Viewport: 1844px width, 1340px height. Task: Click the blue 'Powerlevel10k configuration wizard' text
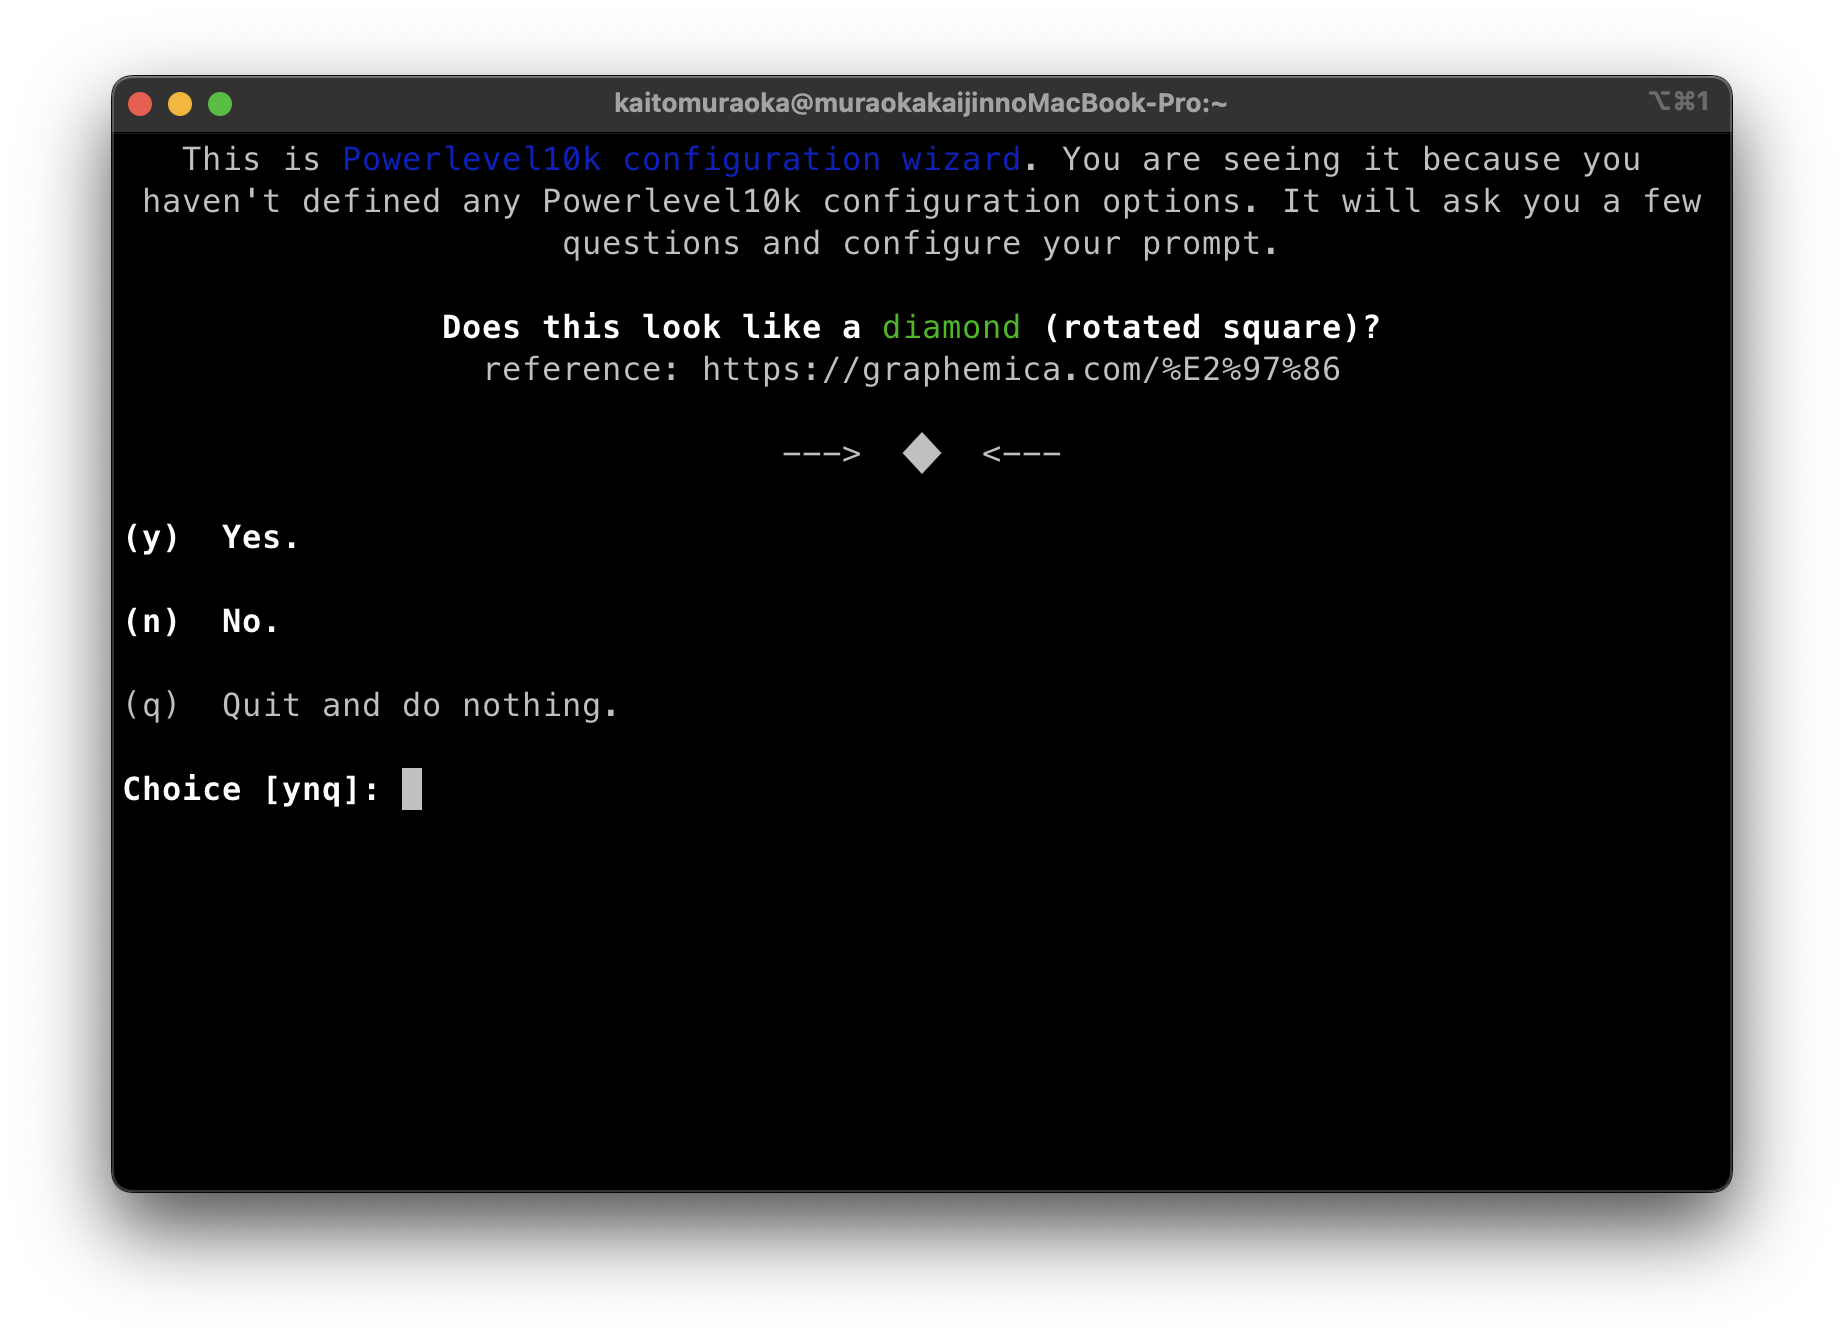pyautogui.click(x=681, y=160)
